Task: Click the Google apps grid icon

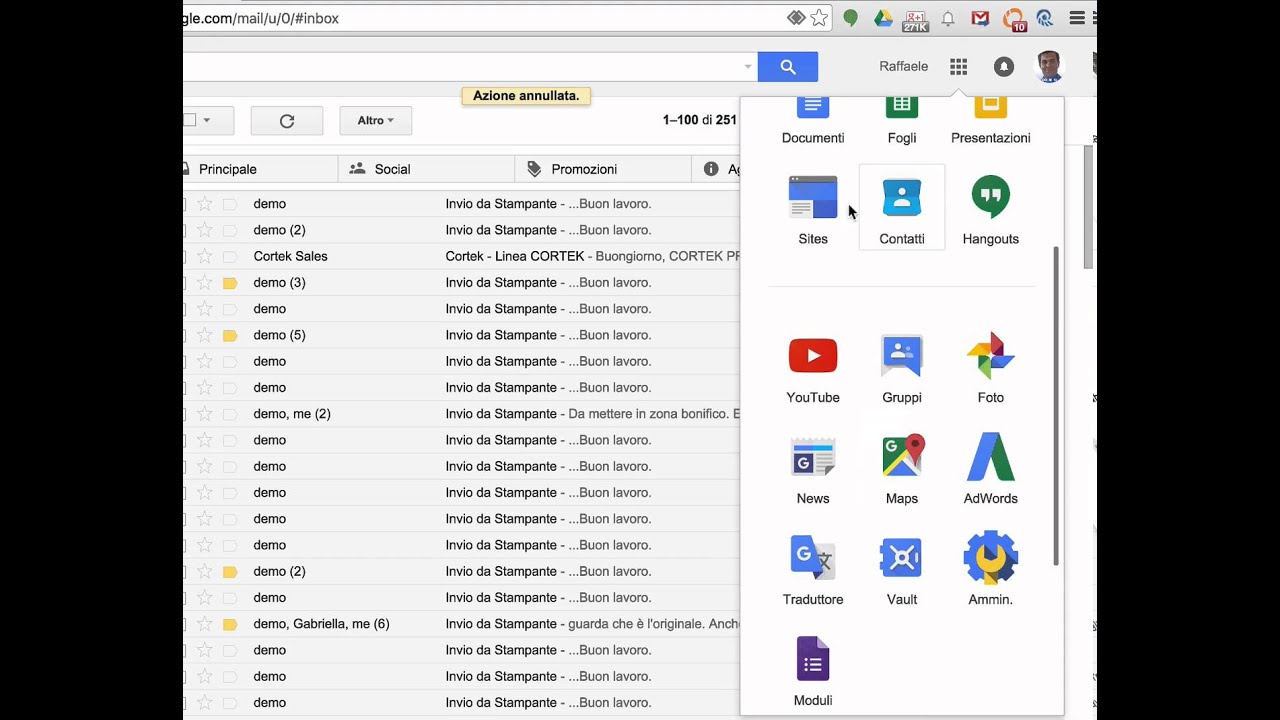Action: (x=958, y=66)
